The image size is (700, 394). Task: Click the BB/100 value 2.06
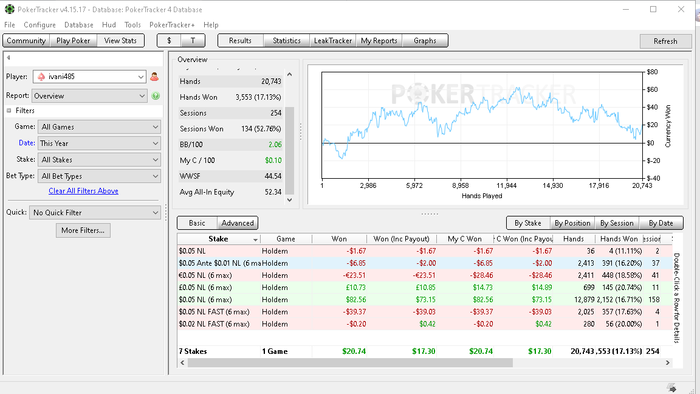(275, 145)
